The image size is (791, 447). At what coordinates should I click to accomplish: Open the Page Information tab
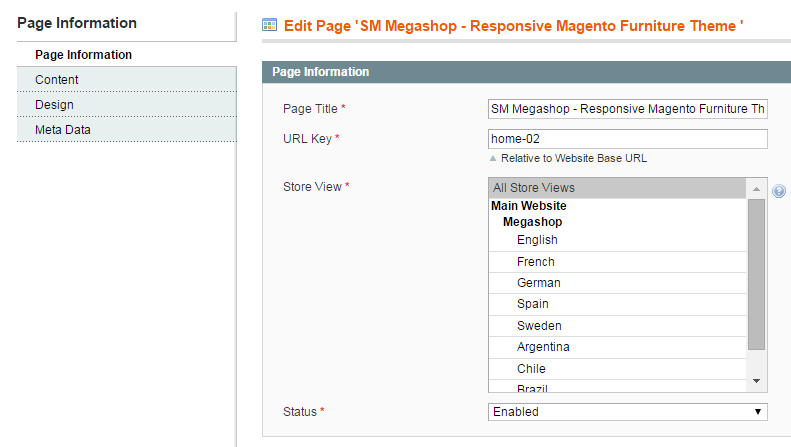(127, 54)
